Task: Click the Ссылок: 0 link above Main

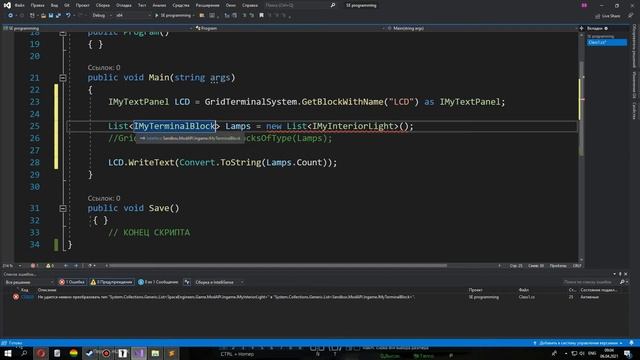Action: (x=104, y=67)
